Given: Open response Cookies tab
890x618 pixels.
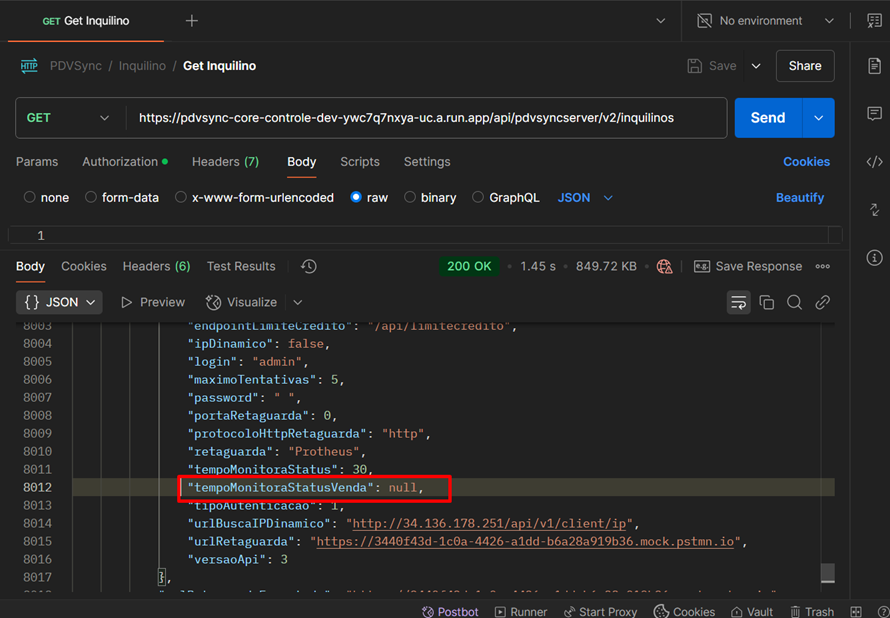Looking at the screenshot, I should click(84, 266).
